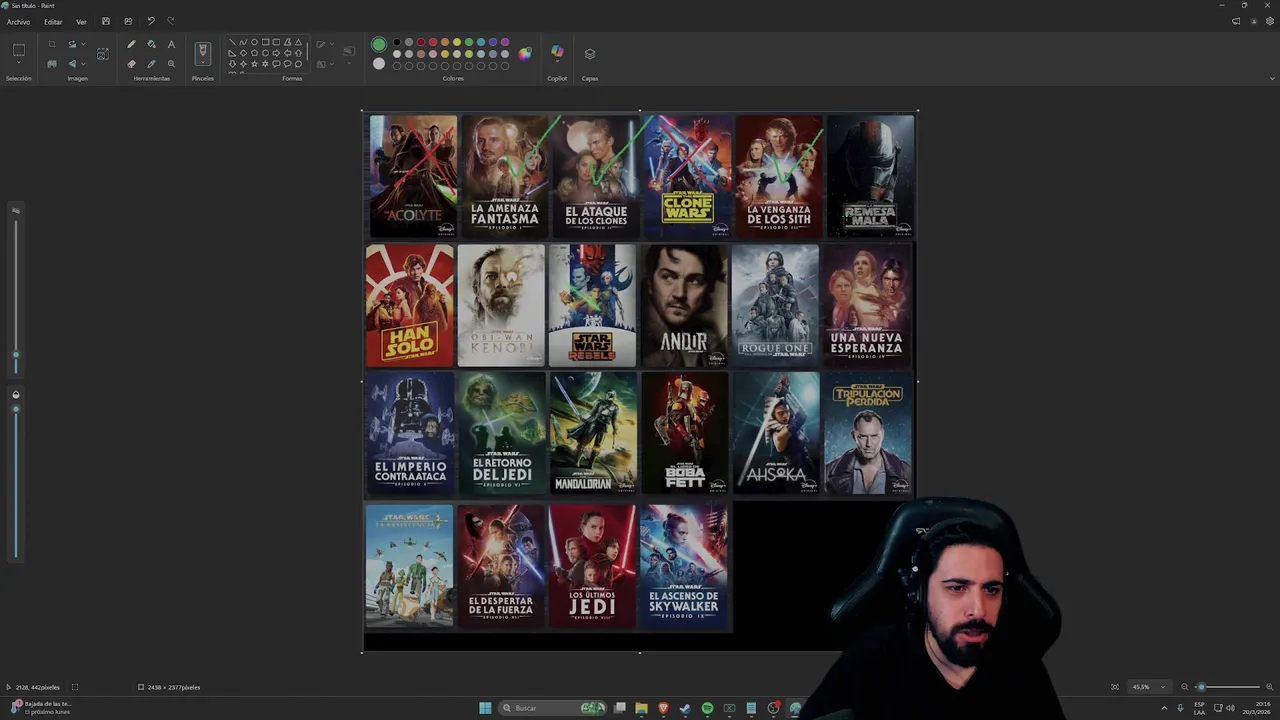The width and height of the screenshot is (1280, 720).
Task: Choose the Crop tool in Imagen group
Action: pyautogui.click(x=52, y=44)
